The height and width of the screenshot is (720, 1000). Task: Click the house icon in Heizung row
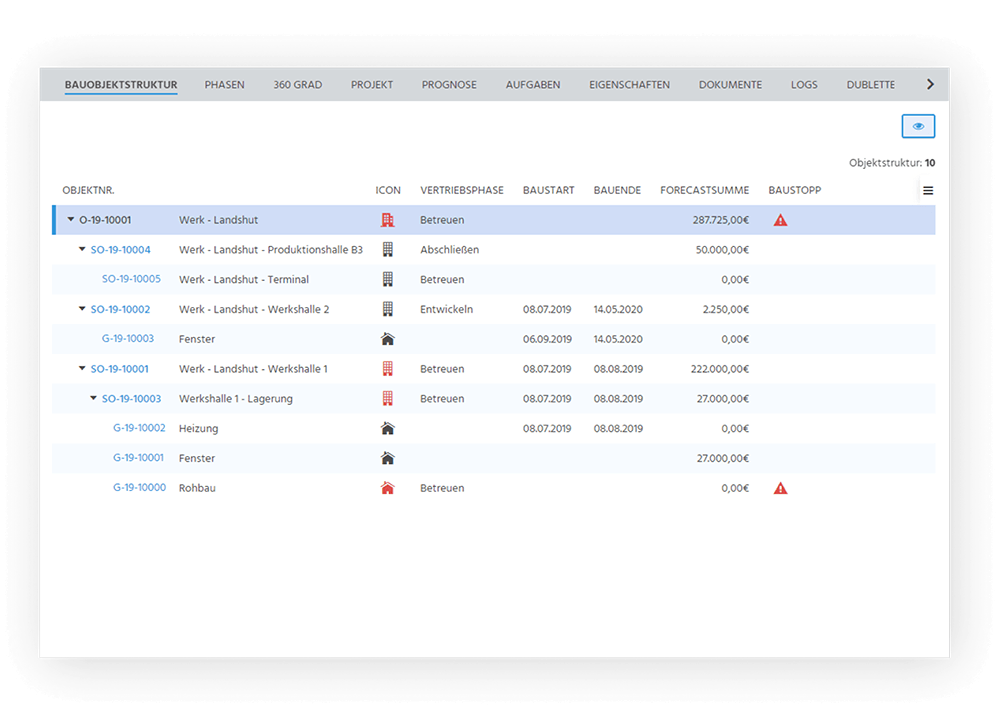pyautogui.click(x=387, y=428)
